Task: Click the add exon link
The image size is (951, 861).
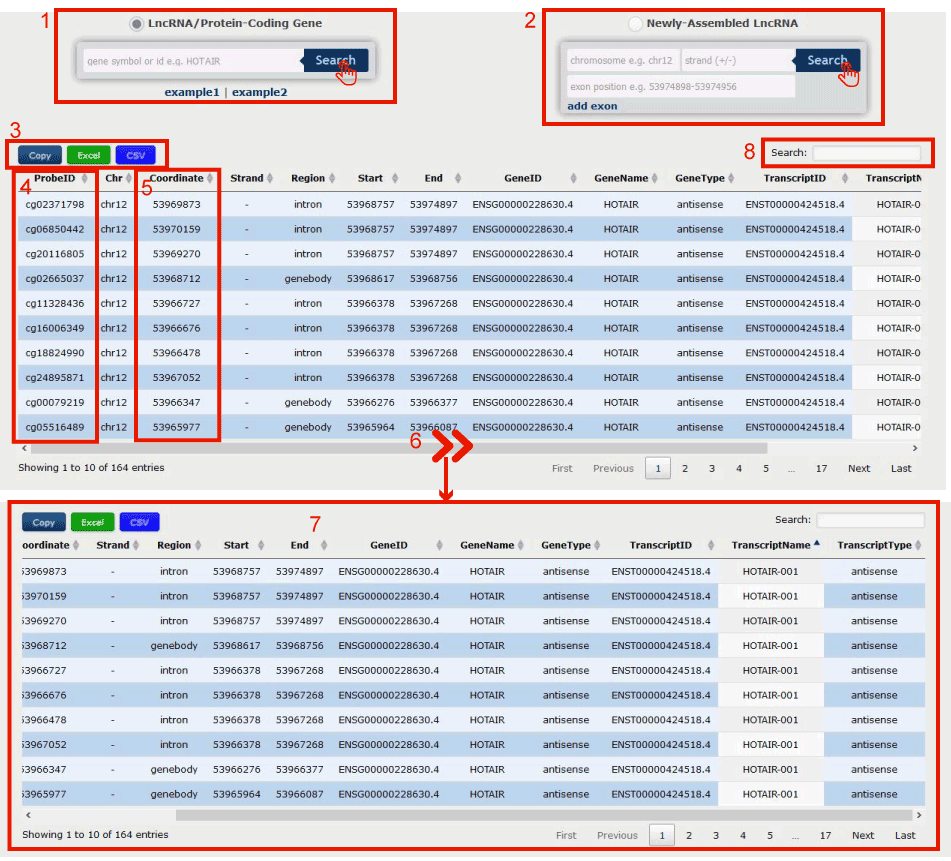Action: click(x=592, y=106)
